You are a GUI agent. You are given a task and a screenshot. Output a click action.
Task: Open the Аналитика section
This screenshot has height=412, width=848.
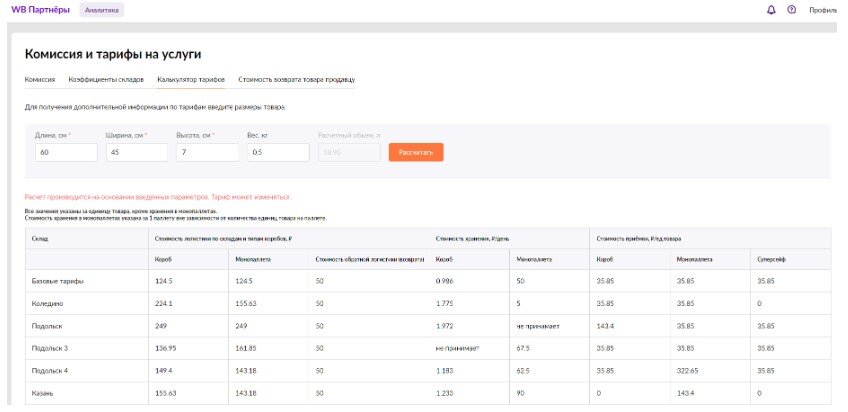click(x=102, y=10)
